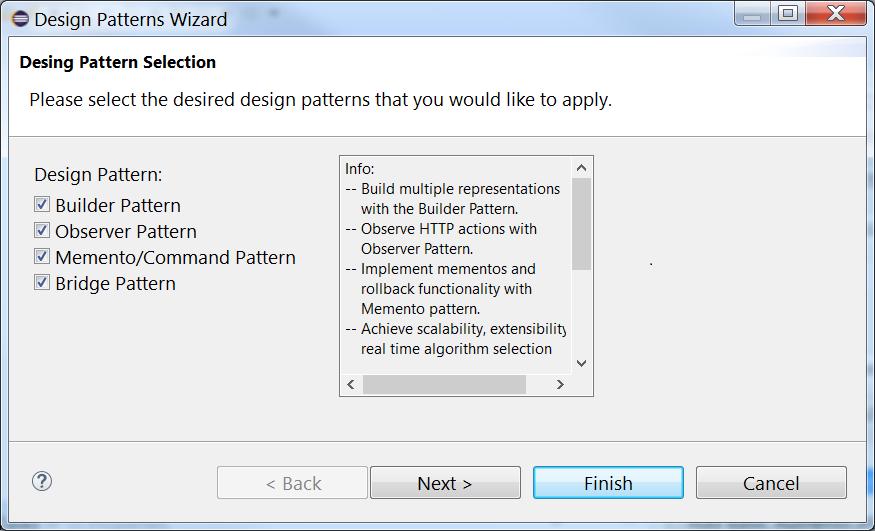Maximize the wizard window

(788, 14)
